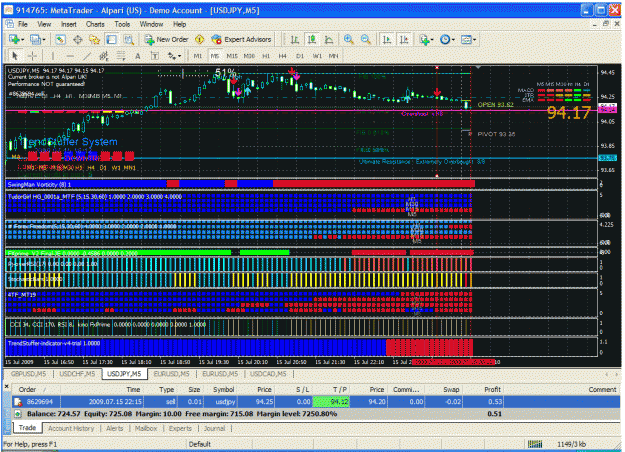This screenshot has width=625, height=452.
Task: Sort orders by the Size column
Action: (194, 389)
